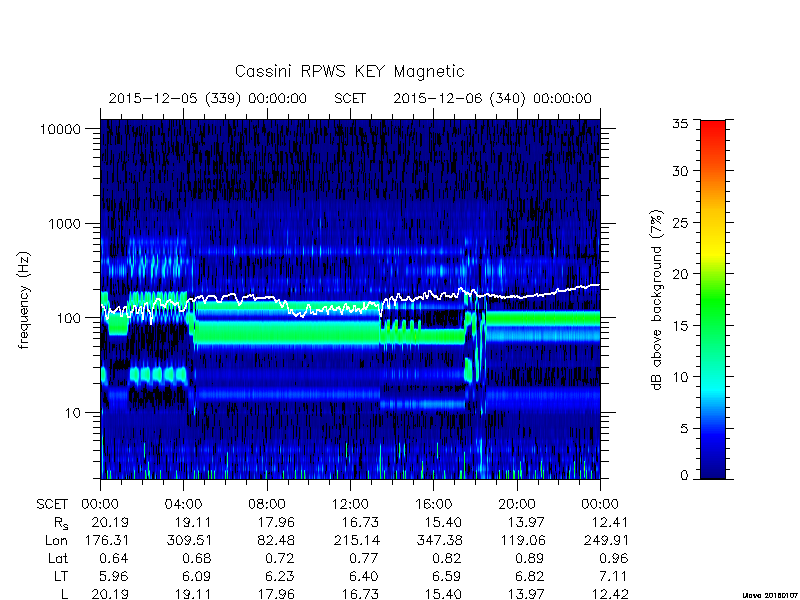The image size is (800, 600).
Task: Click the "frequency (Hz)" axis label
Action: 24,300
